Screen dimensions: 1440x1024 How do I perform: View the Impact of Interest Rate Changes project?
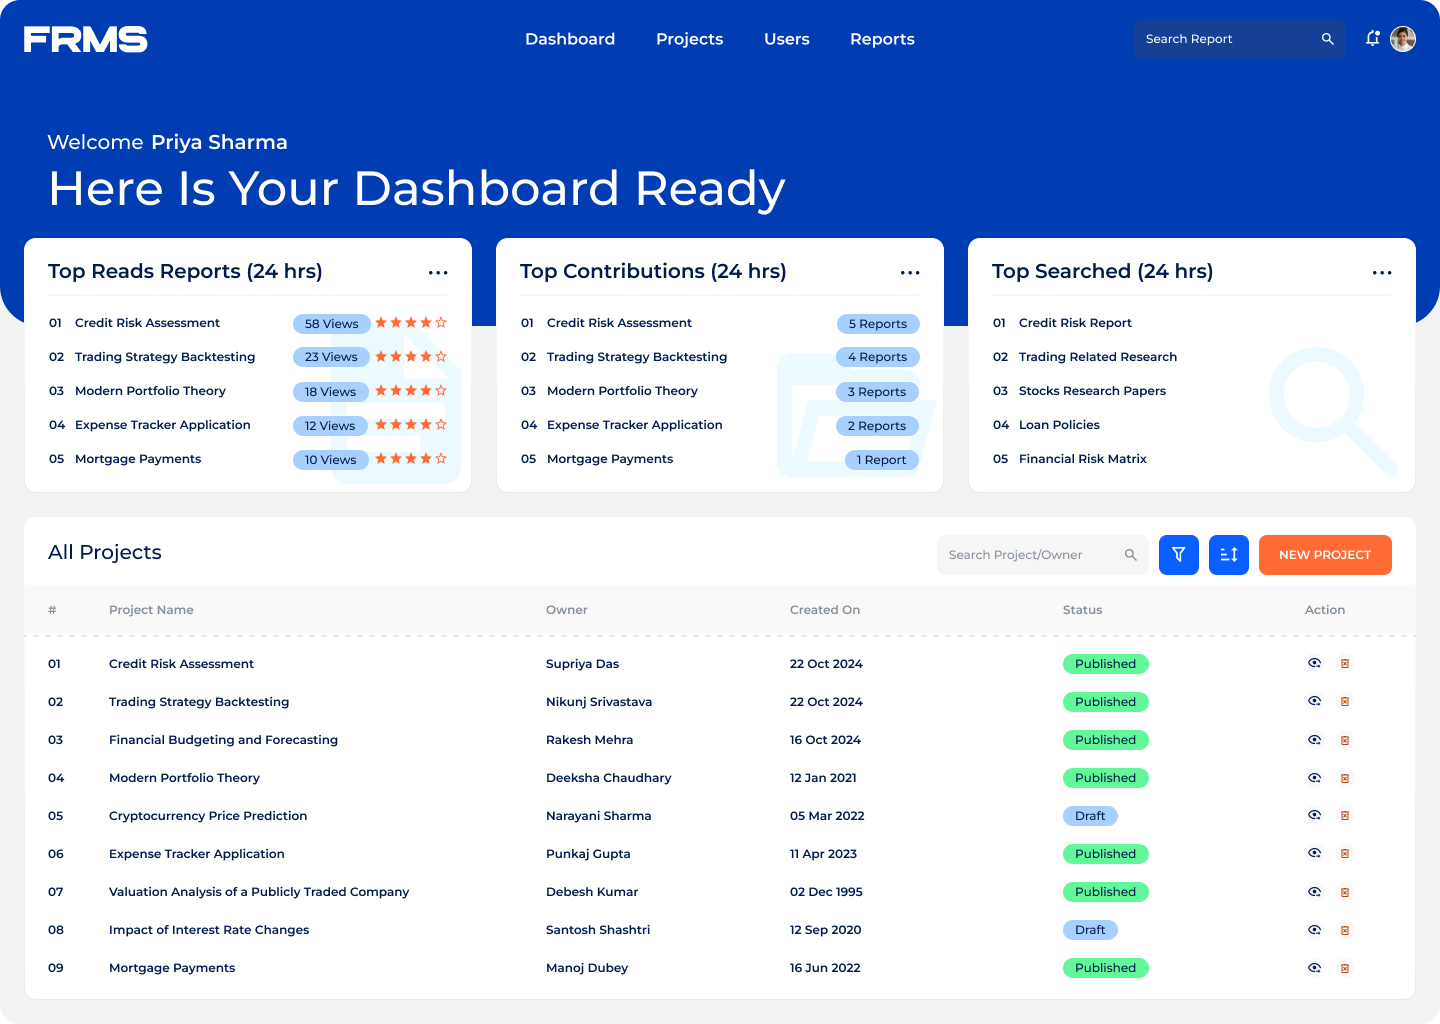(x=1314, y=930)
